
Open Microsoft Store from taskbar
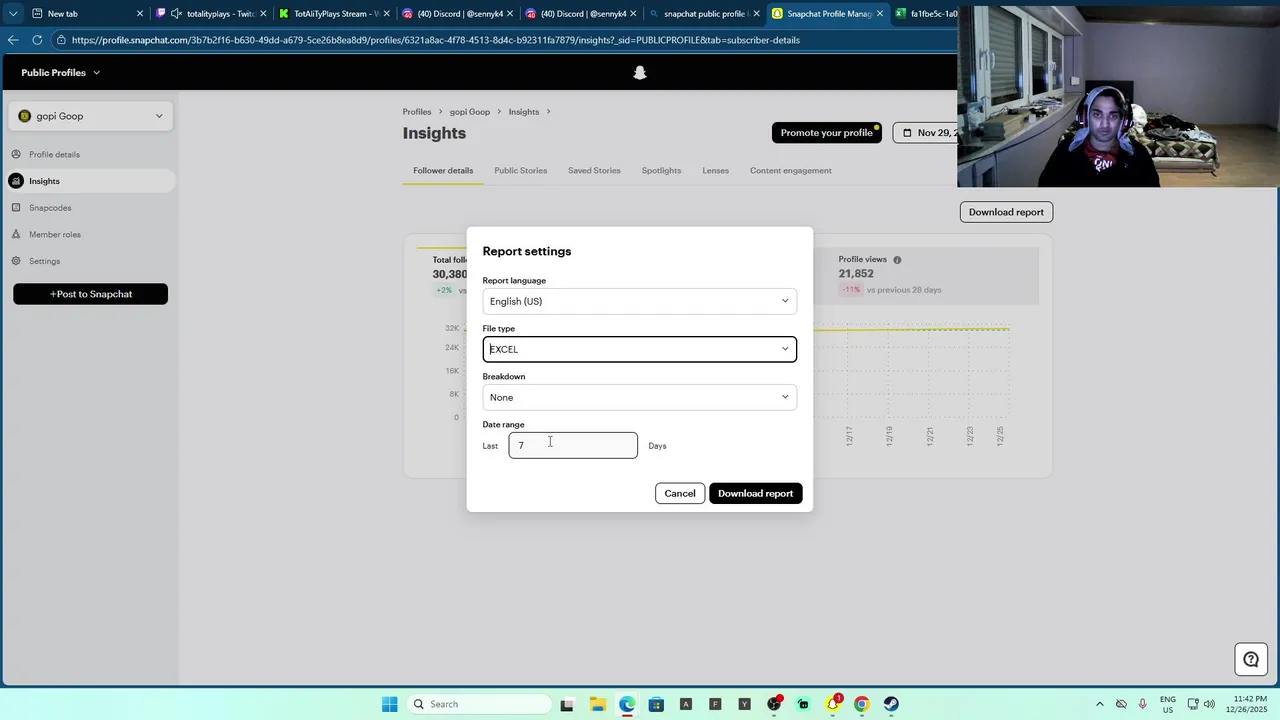656,704
